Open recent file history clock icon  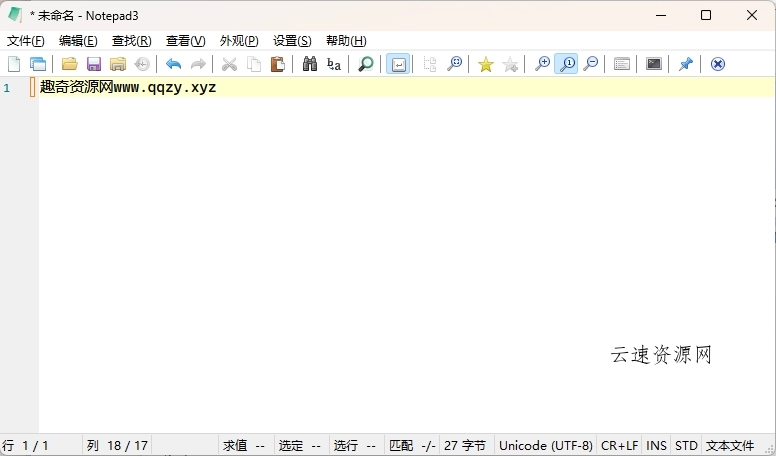pyautogui.click(x=142, y=64)
